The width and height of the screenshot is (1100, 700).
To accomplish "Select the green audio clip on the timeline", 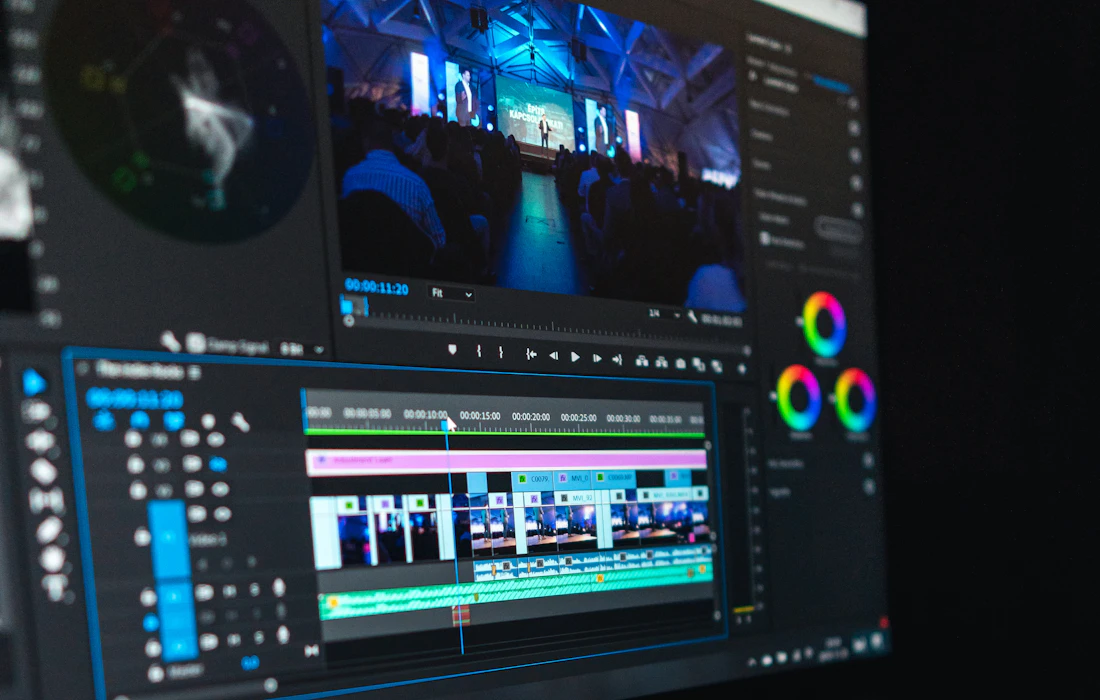I will pos(516,591).
